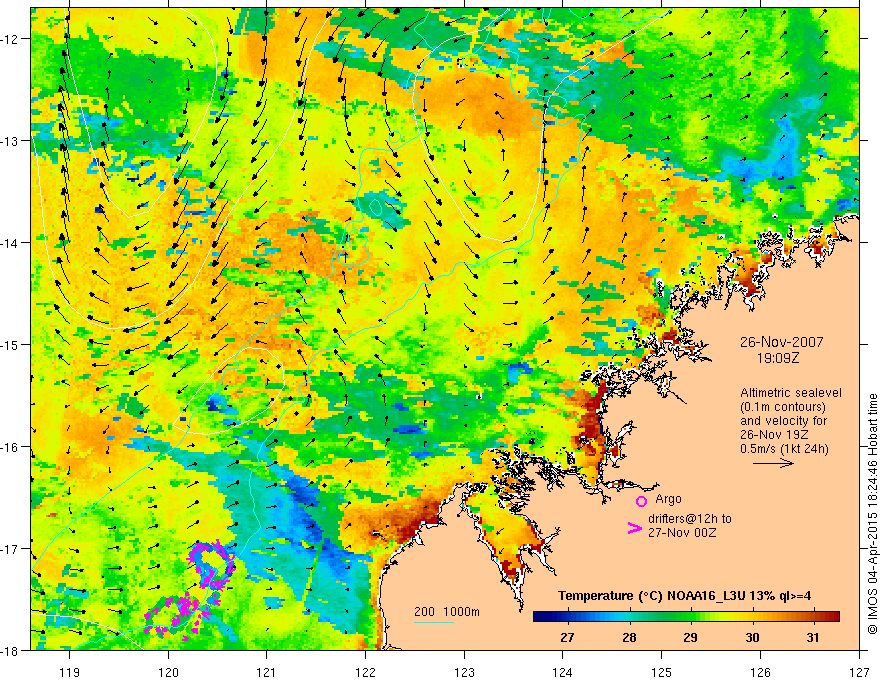The height and width of the screenshot is (680, 880).
Task: Click the date text 26-Nov-2007
Action: click(781, 342)
